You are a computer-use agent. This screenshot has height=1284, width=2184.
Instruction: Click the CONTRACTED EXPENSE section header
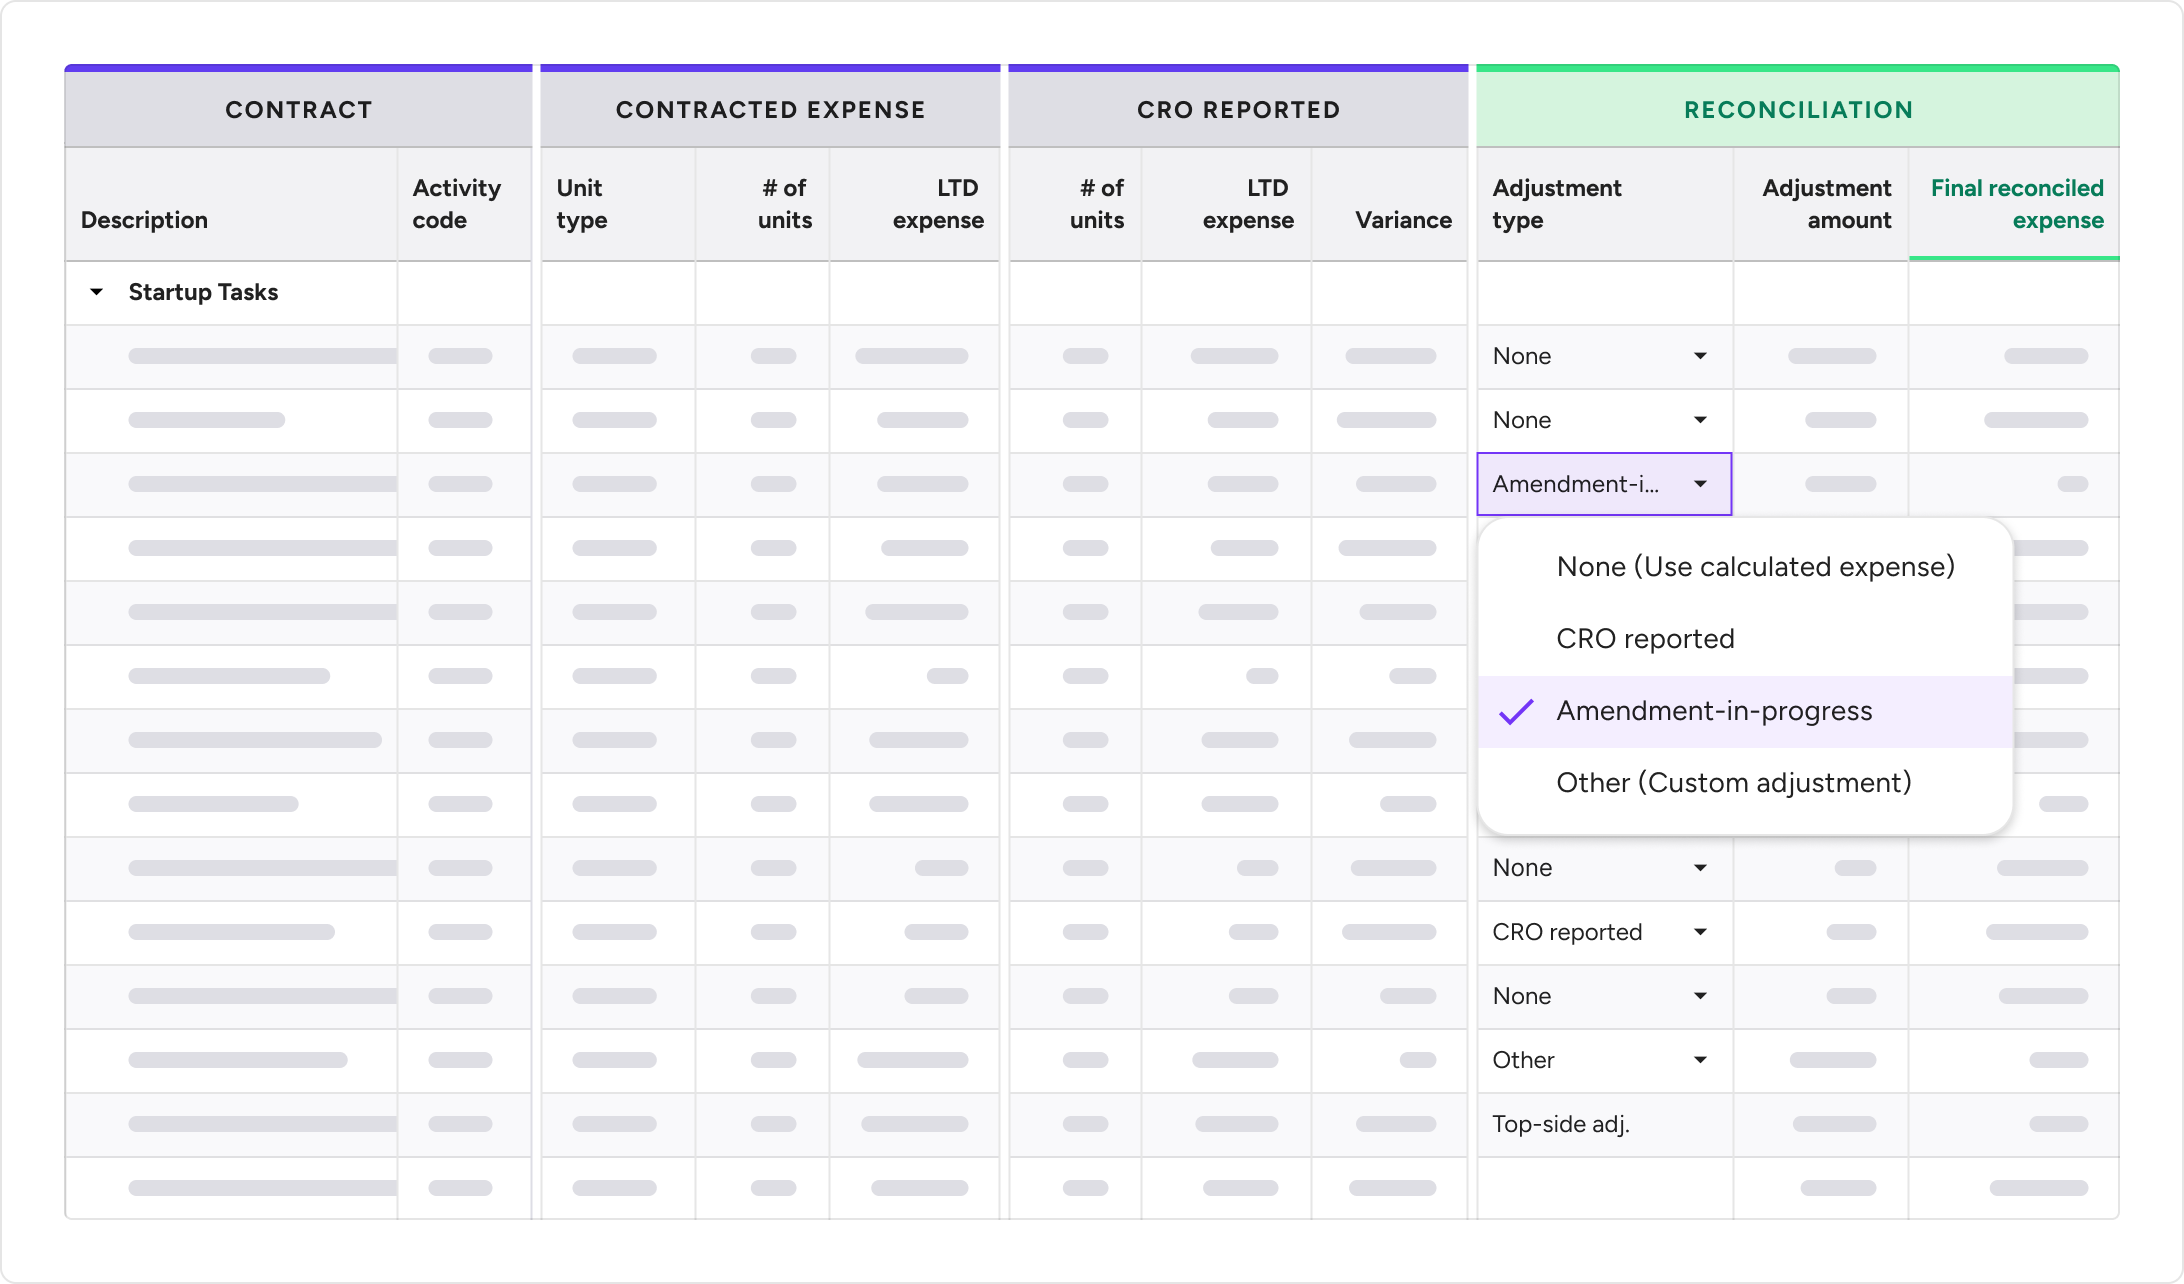[x=770, y=110]
